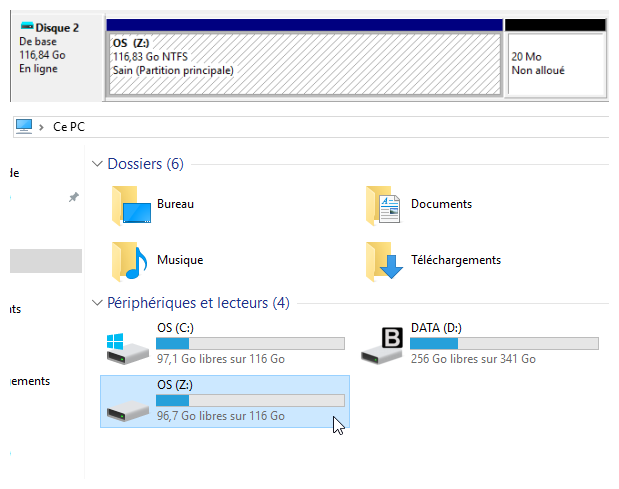Click the OS (C:) drive name
619x489 pixels.
click(x=175, y=328)
